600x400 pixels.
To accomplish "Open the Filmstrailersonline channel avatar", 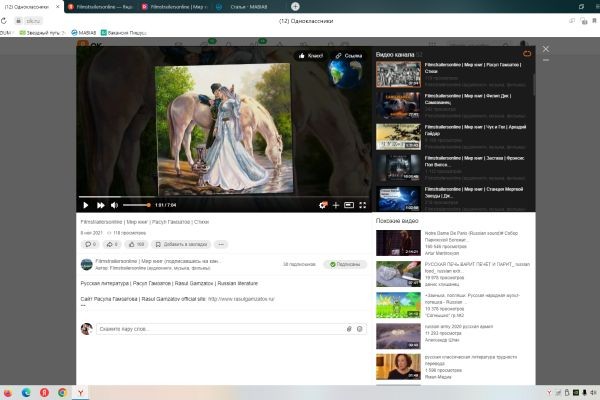I will (87, 264).
